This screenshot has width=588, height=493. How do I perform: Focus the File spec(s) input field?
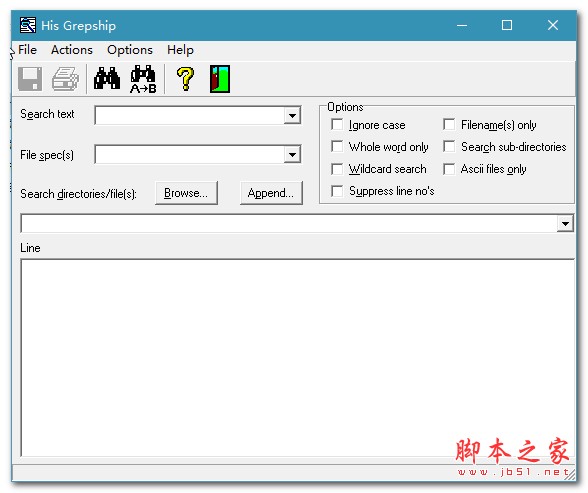click(x=189, y=154)
